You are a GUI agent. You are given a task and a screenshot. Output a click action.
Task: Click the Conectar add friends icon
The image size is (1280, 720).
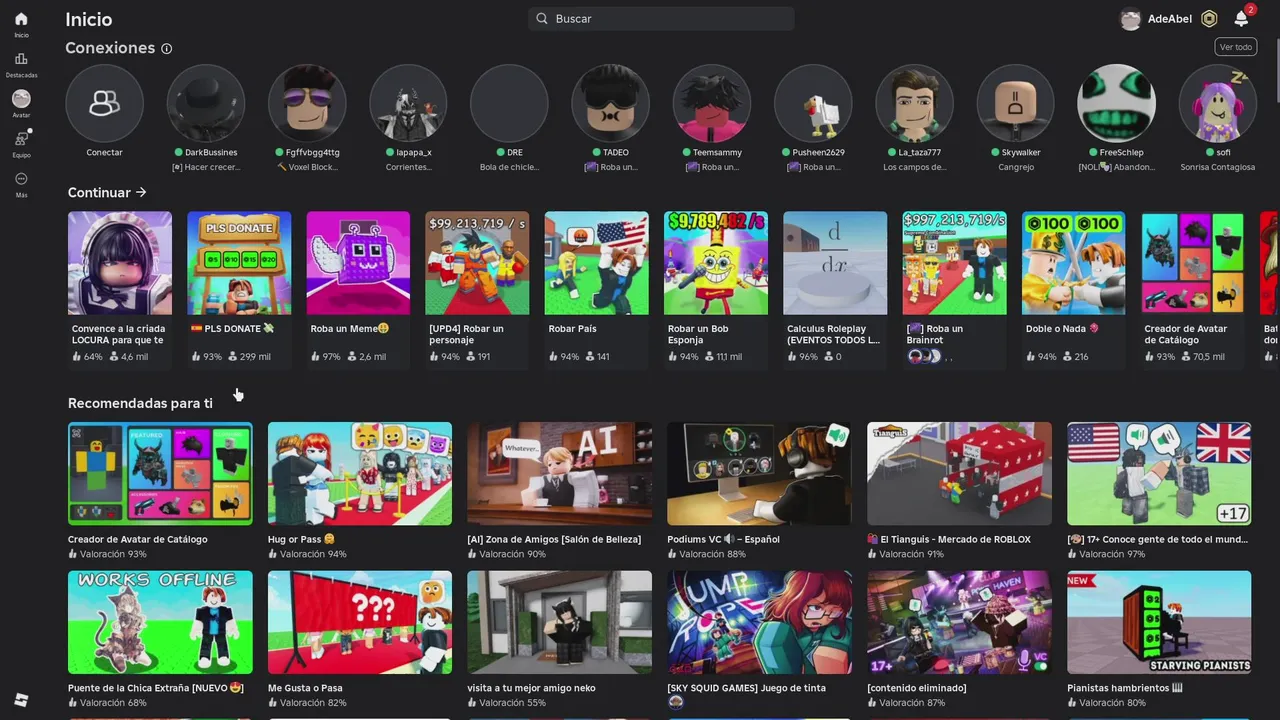pyautogui.click(x=104, y=103)
